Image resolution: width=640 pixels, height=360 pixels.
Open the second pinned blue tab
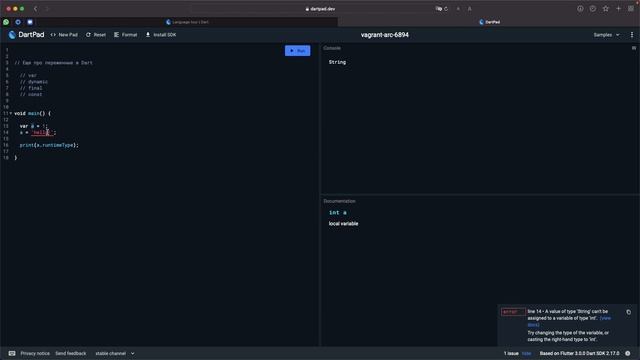pyautogui.click(x=18, y=22)
